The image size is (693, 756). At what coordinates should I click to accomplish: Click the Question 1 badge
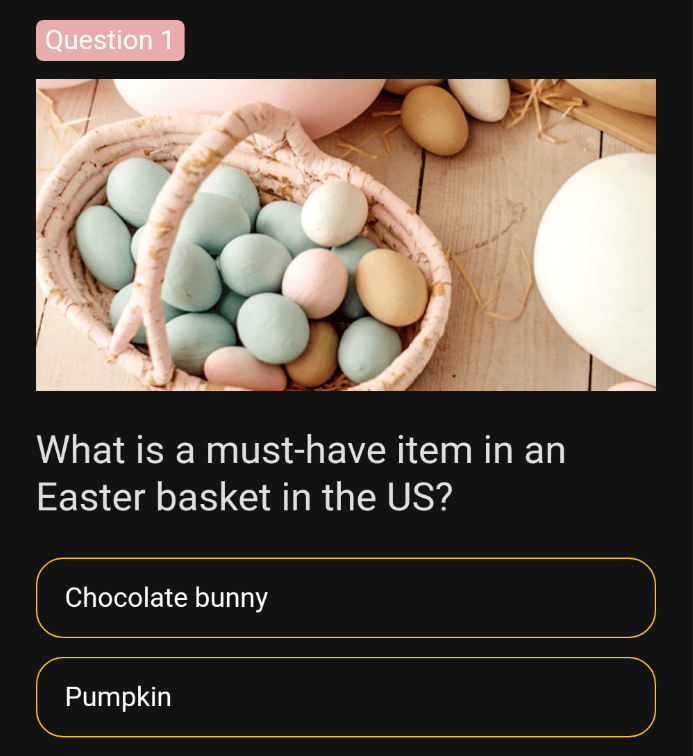pyautogui.click(x=110, y=40)
